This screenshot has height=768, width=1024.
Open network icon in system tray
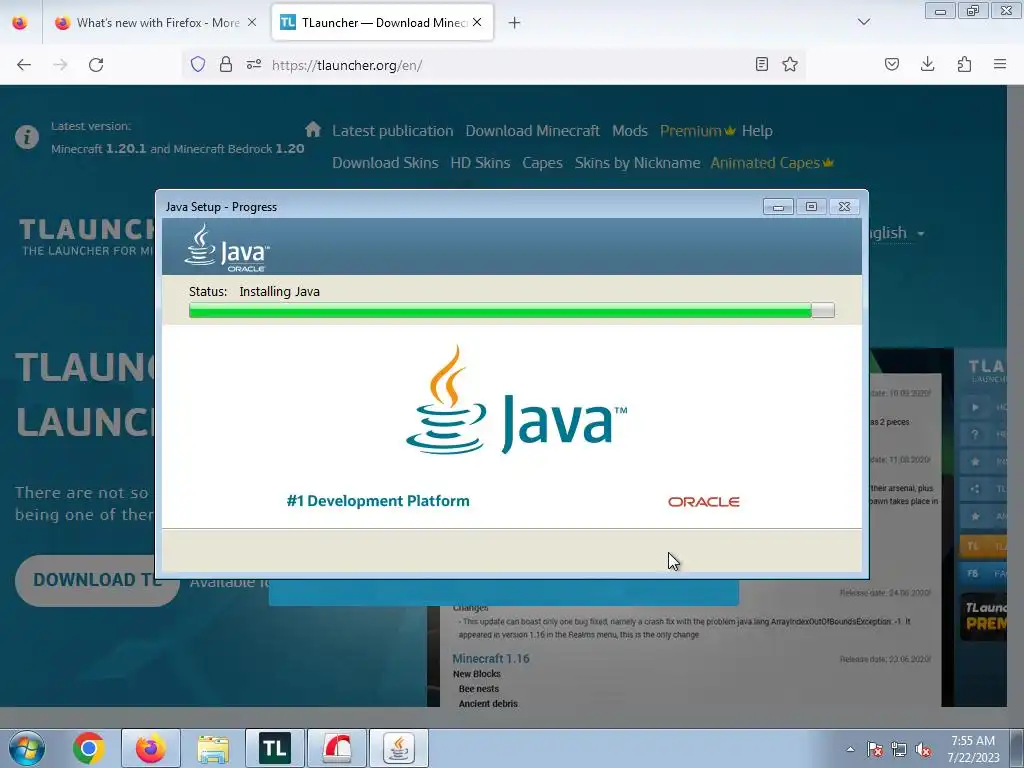(x=899, y=749)
